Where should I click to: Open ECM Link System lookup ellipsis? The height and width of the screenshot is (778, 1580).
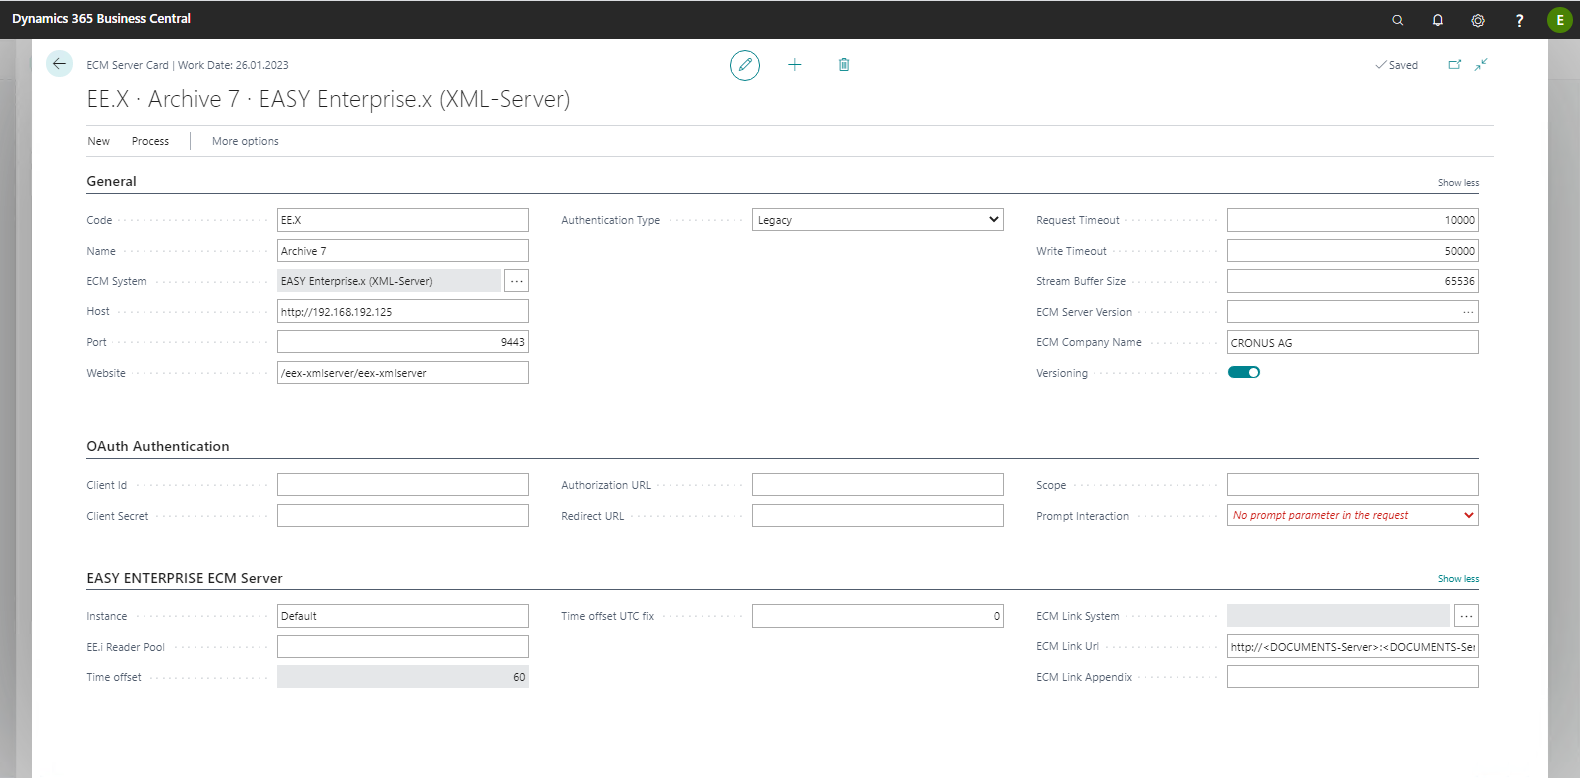1465,616
